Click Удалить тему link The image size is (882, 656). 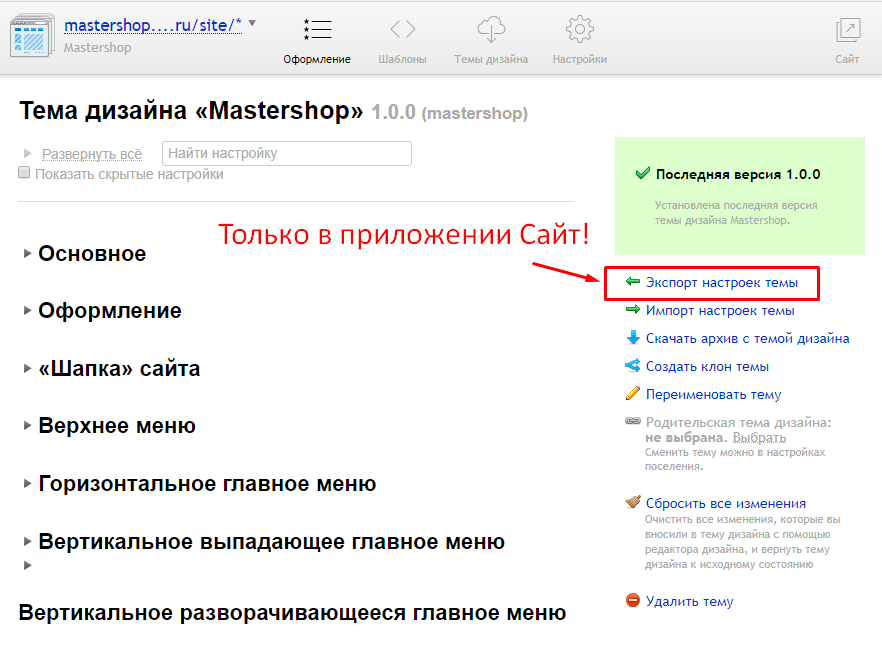pyautogui.click(x=689, y=602)
